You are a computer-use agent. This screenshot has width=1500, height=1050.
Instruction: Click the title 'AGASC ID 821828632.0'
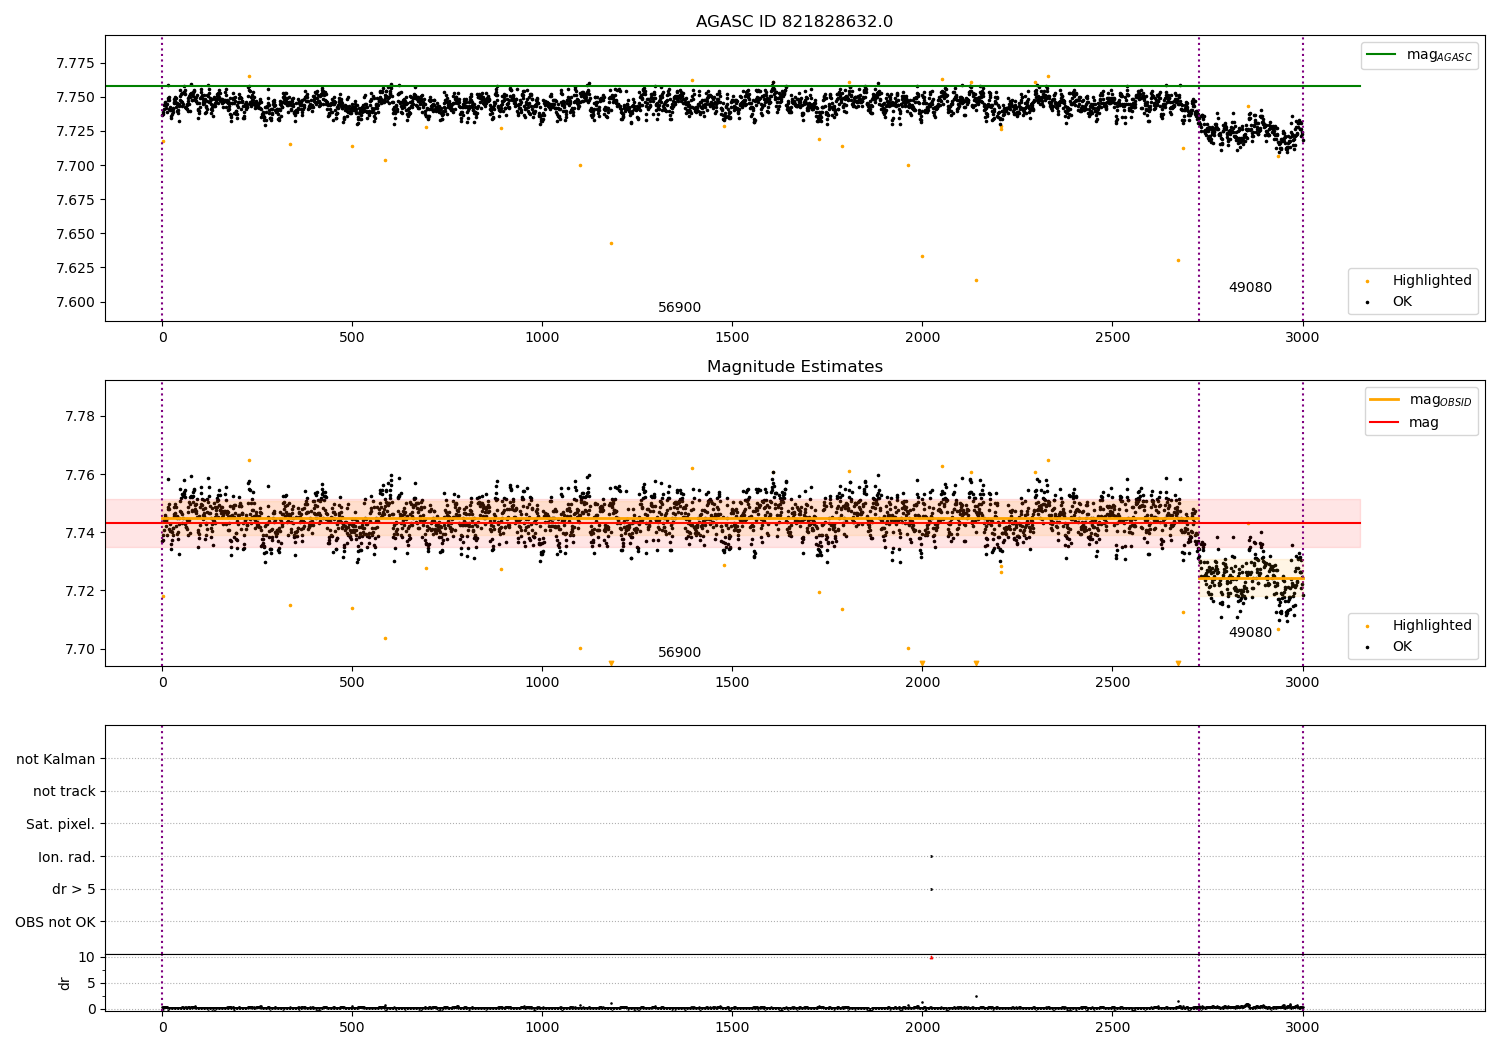(794, 22)
